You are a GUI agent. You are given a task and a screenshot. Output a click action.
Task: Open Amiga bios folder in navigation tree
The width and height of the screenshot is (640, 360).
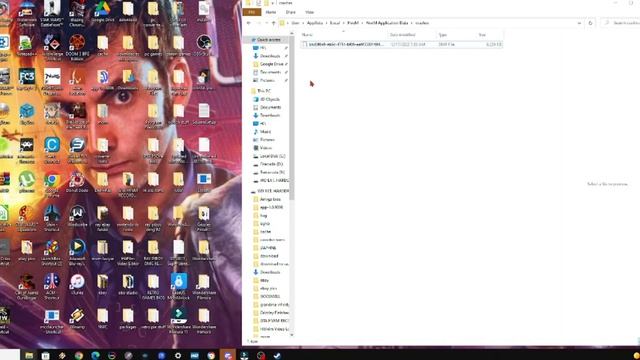[269, 199]
